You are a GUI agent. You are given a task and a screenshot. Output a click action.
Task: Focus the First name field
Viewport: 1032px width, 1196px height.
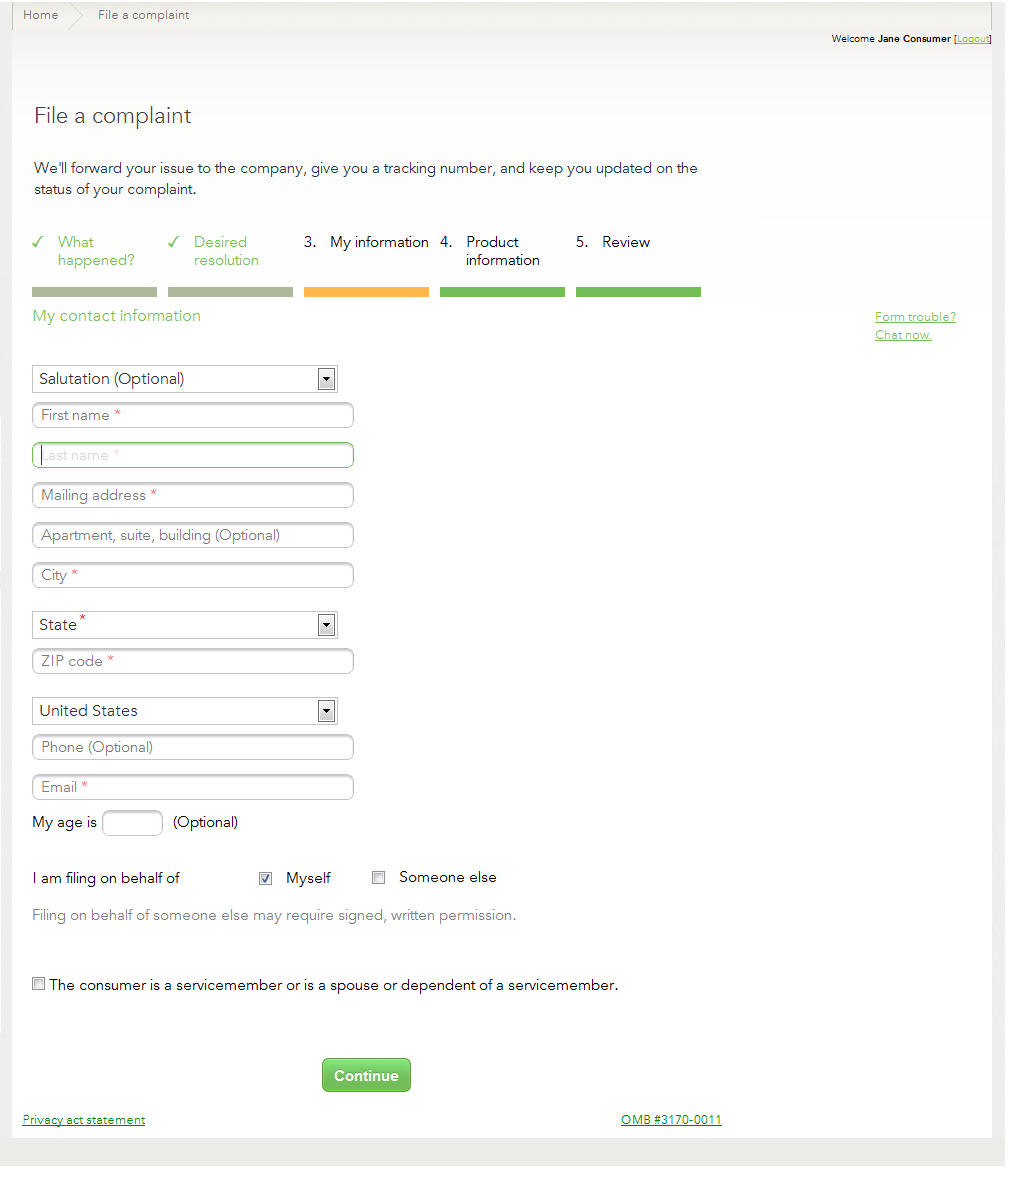pos(193,415)
